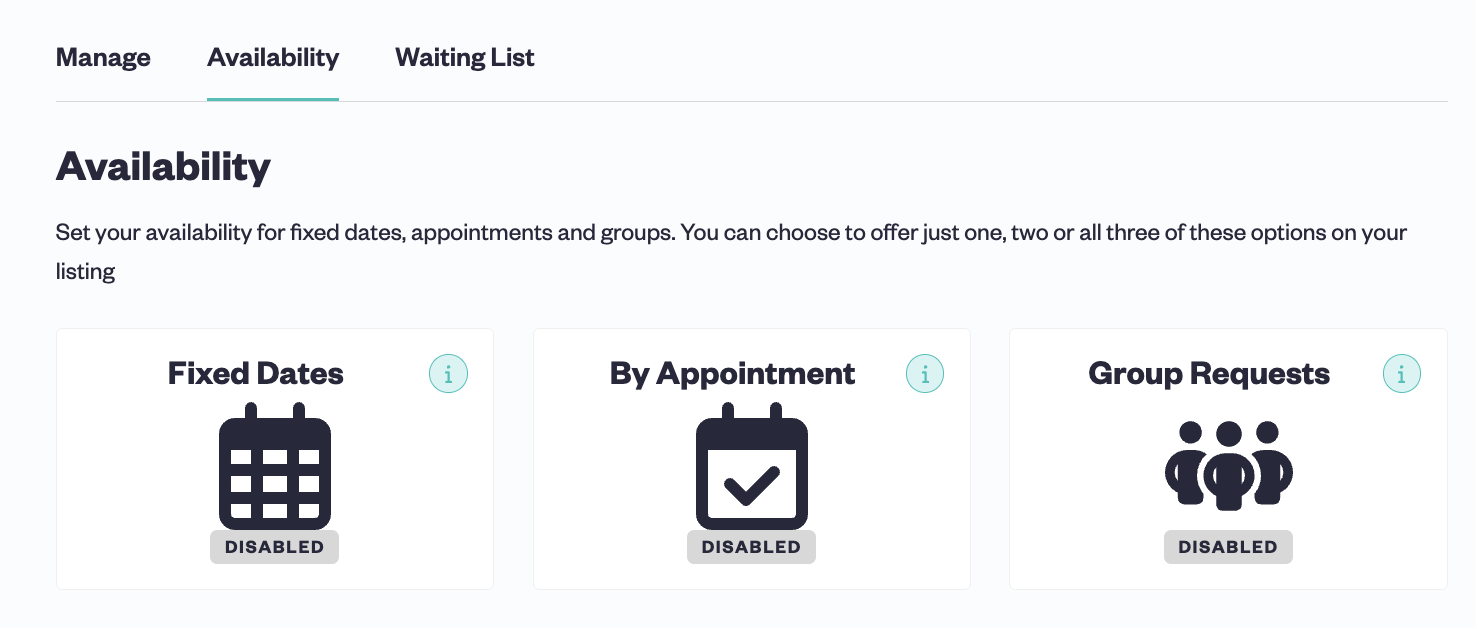Click the Availability page heading

(163, 166)
